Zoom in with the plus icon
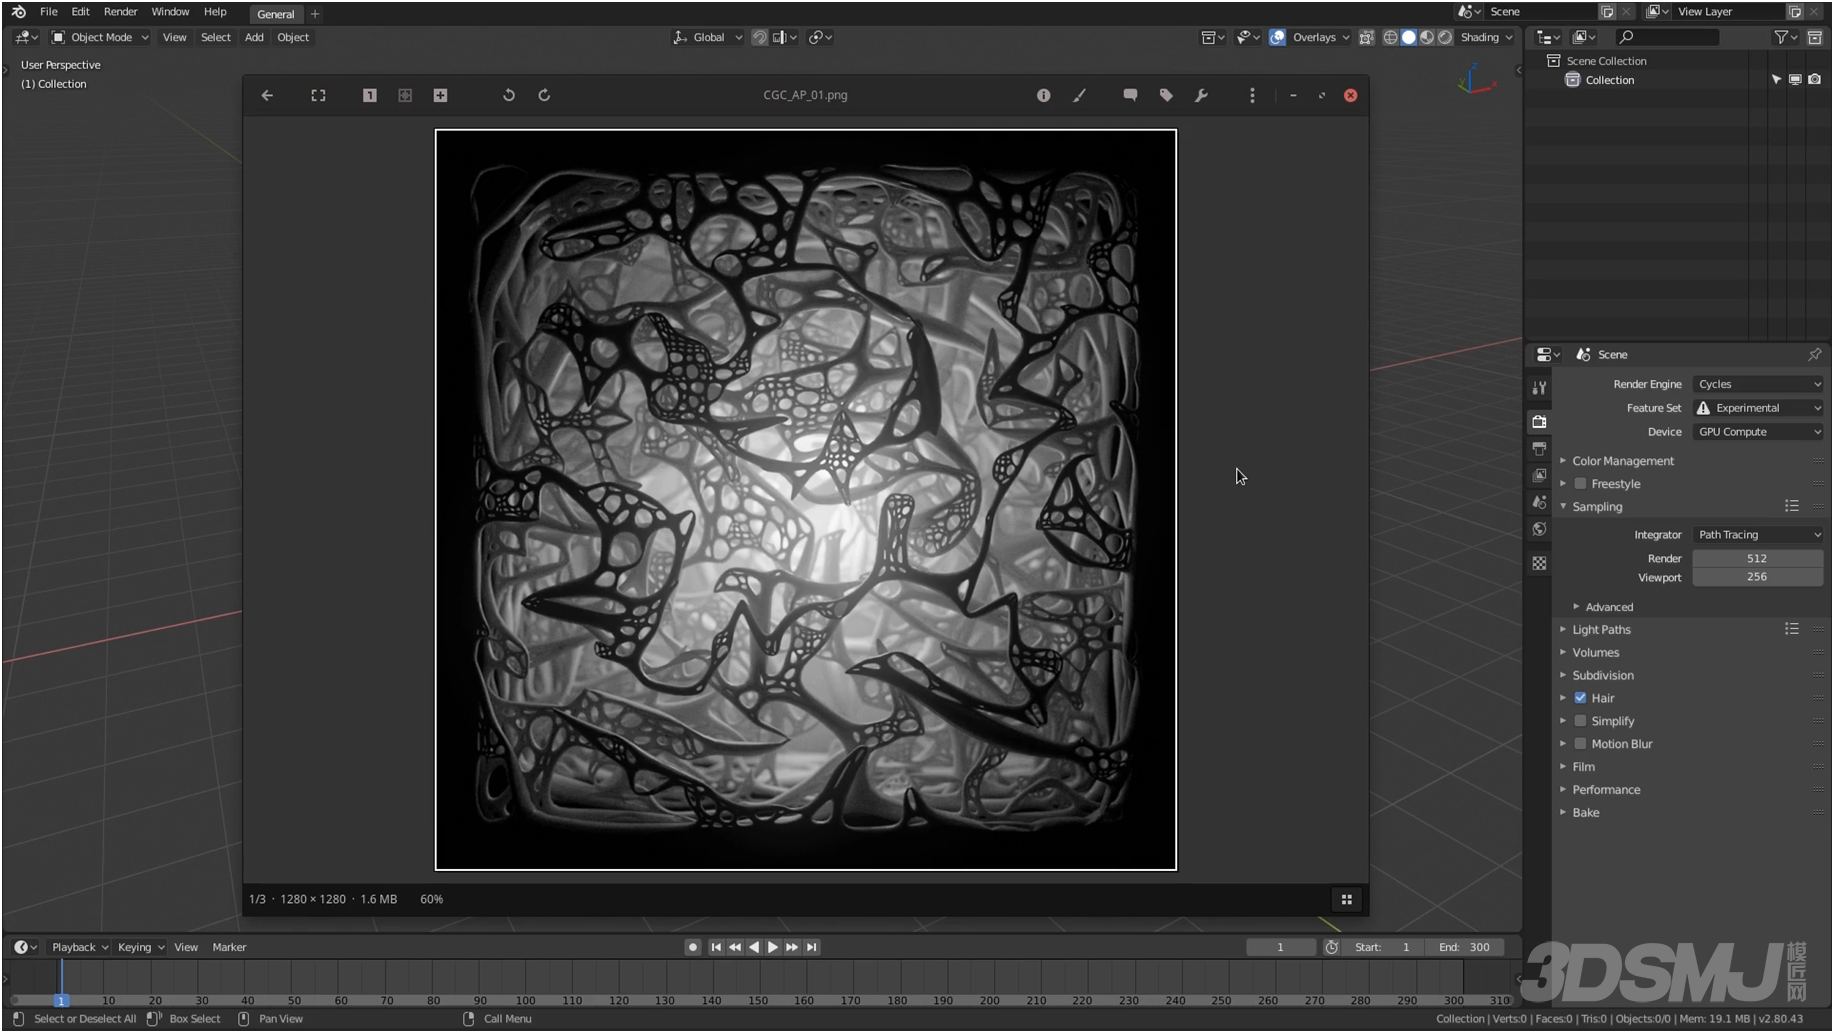This screenshot has width=1834, height=1033. pyautogui.click(x=440, y=96)
